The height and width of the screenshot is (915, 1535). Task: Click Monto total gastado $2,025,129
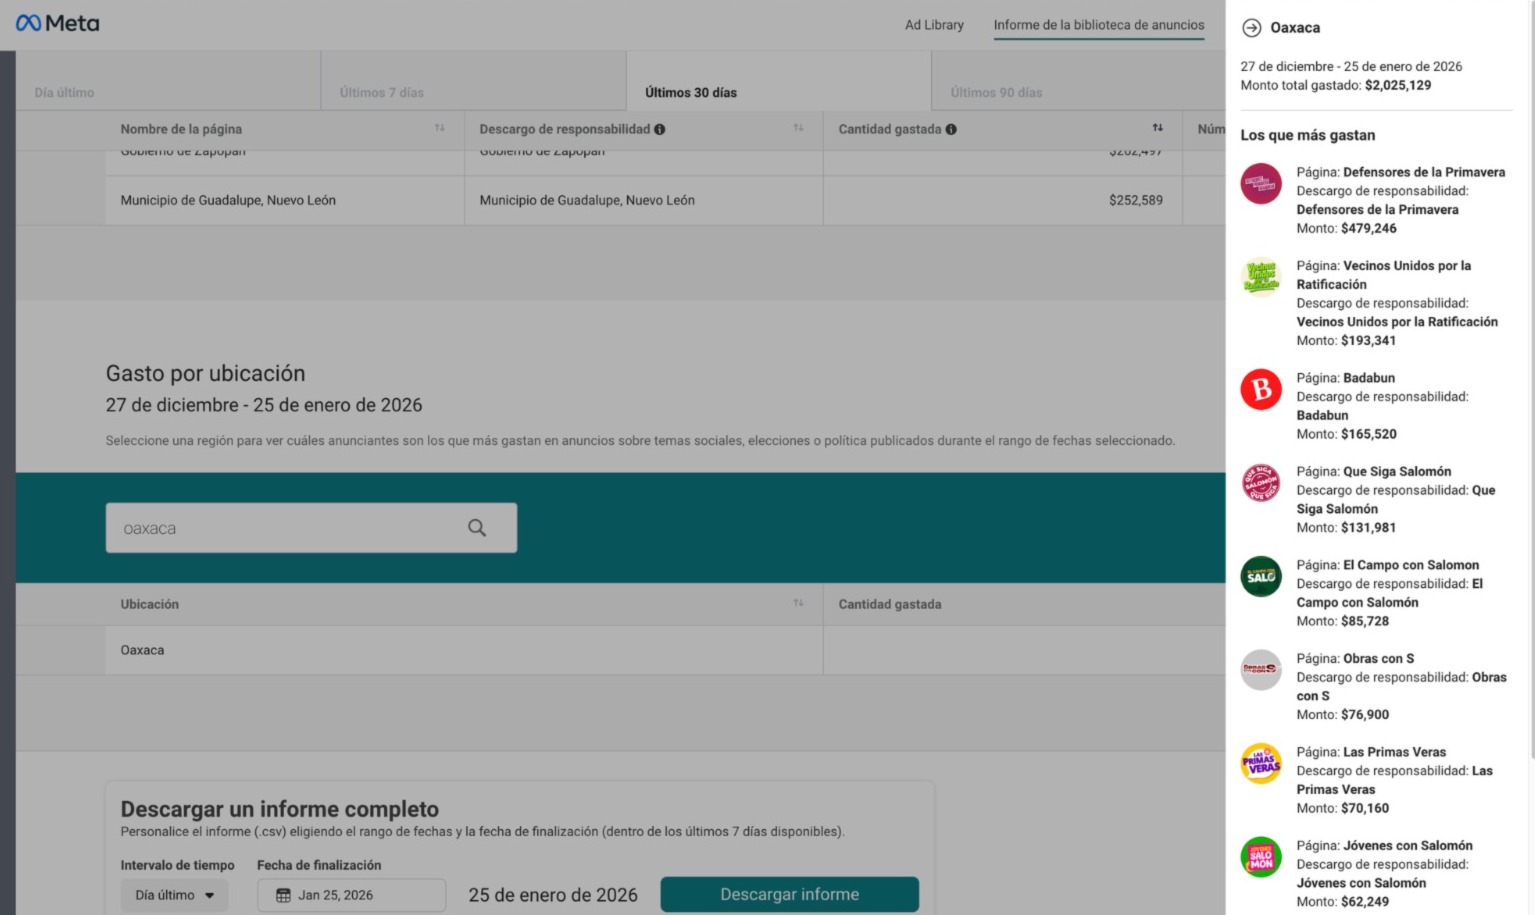tap(1336, 85)
